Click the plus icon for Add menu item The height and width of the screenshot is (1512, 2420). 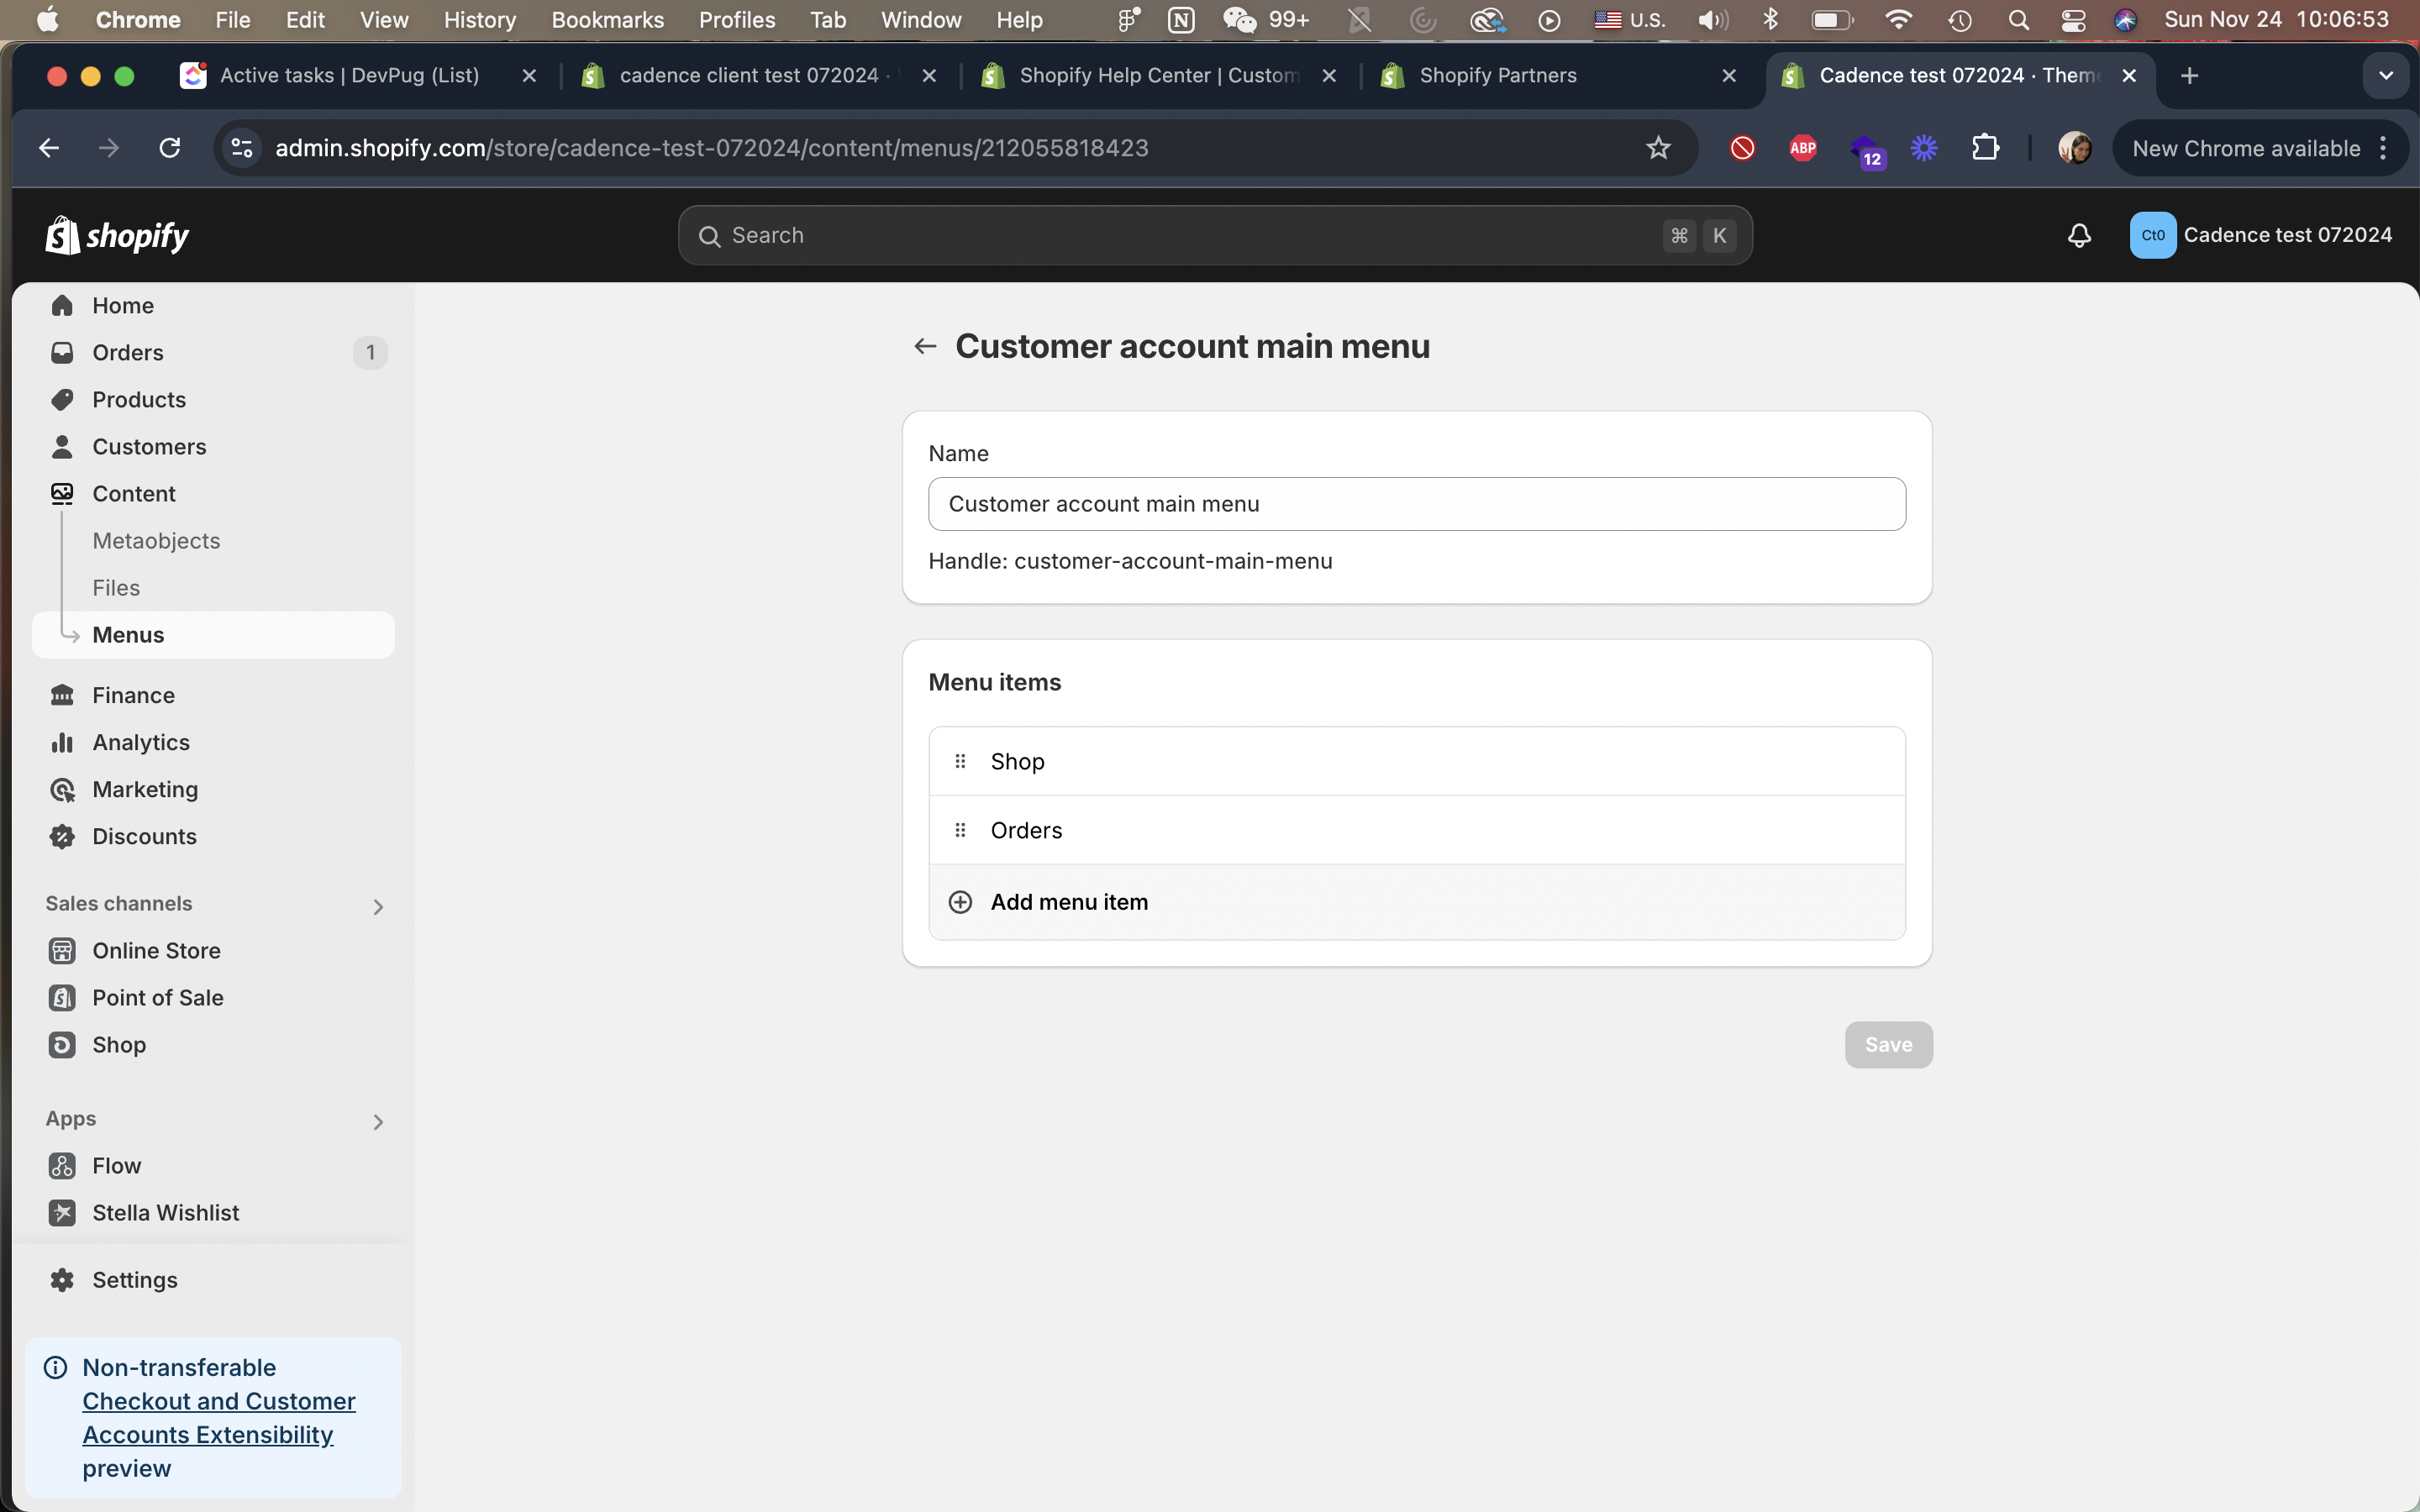tap(960, 902)
